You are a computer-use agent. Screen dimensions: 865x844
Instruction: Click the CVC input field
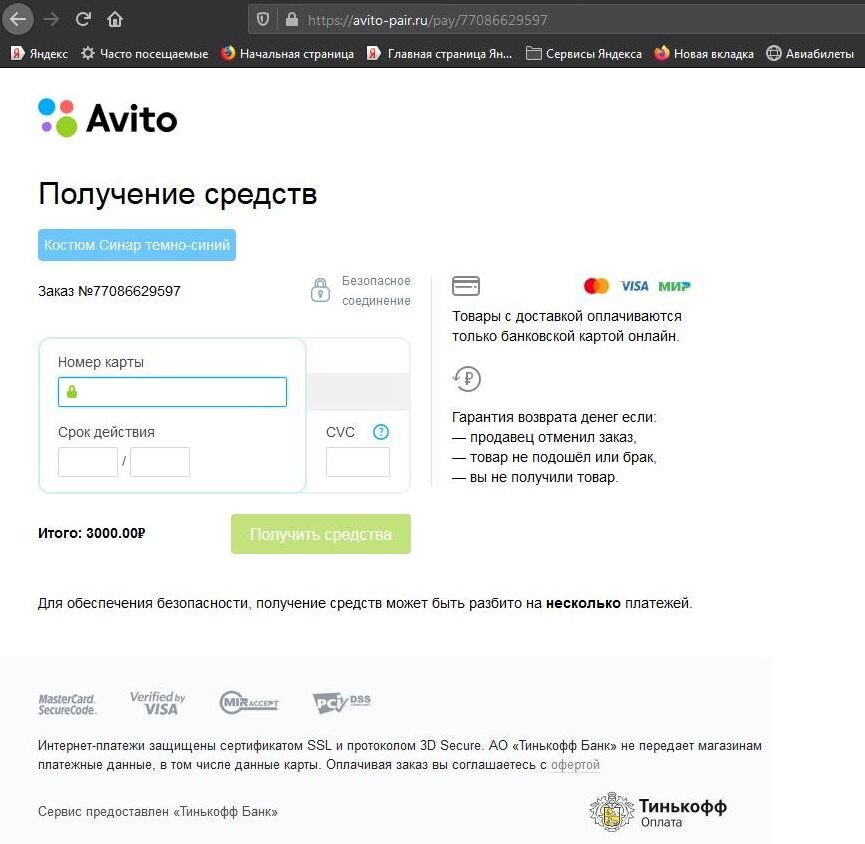point(358,462)
